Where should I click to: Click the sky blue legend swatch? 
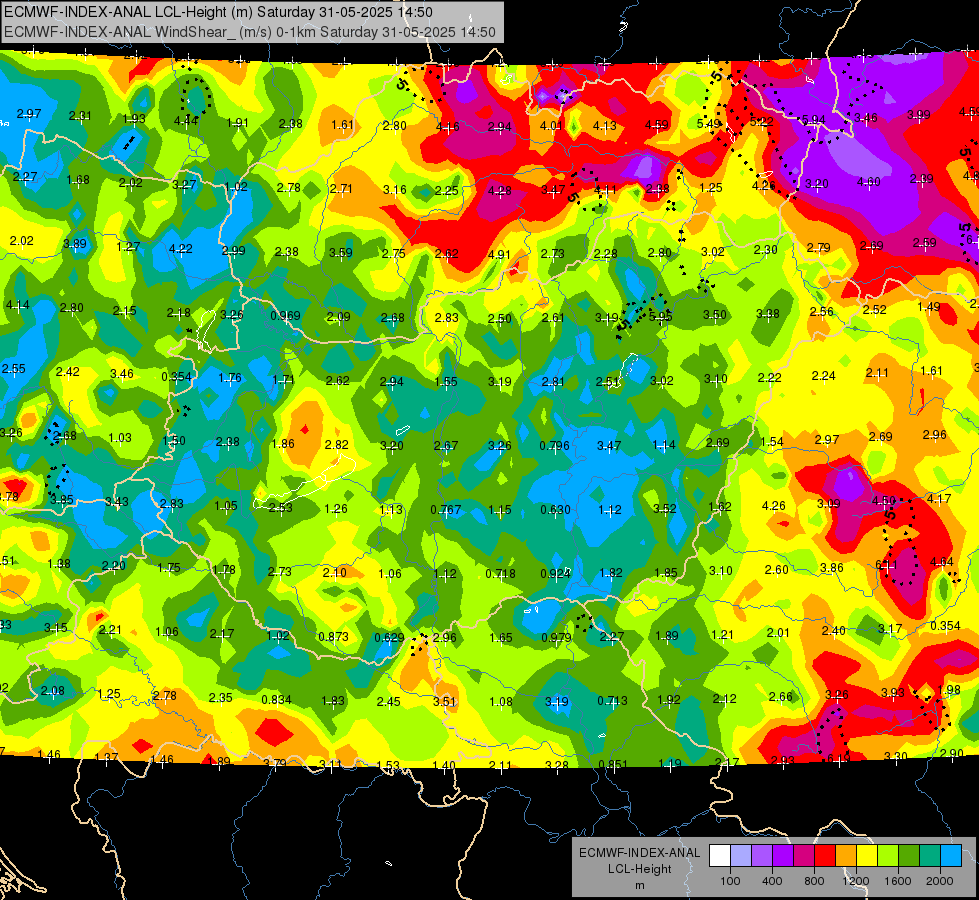point(951,856)
